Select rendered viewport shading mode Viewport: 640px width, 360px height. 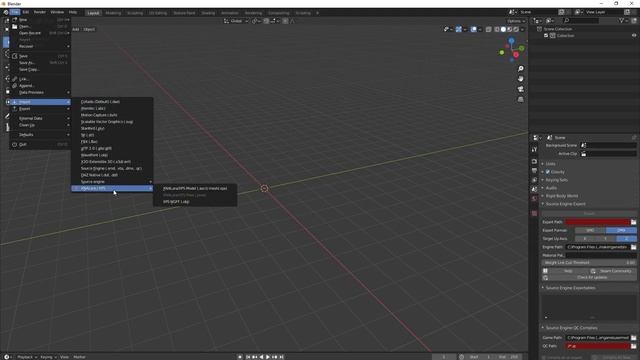coord(516,29)
